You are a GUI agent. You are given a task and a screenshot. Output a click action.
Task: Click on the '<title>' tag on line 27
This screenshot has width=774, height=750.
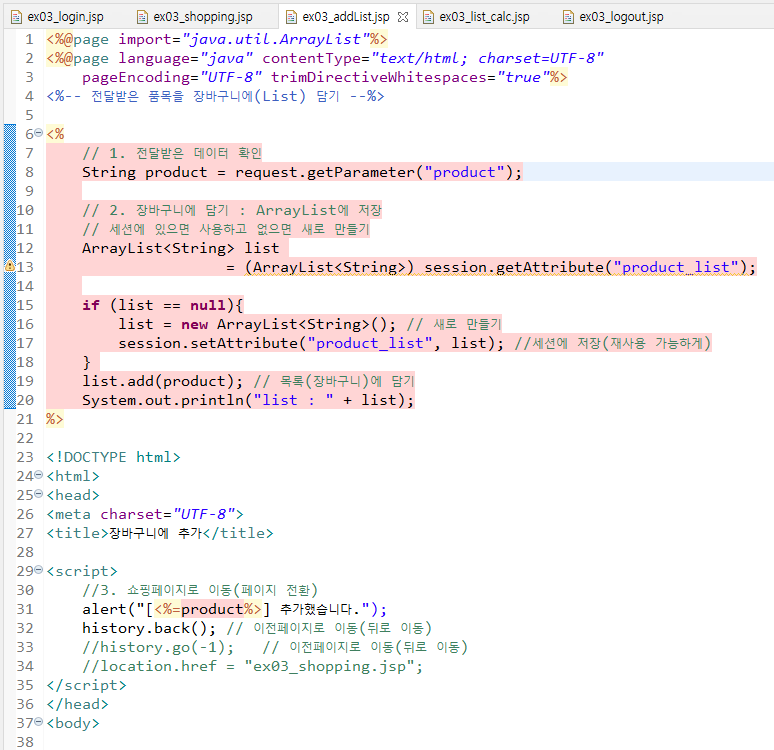tap(77, 533)
